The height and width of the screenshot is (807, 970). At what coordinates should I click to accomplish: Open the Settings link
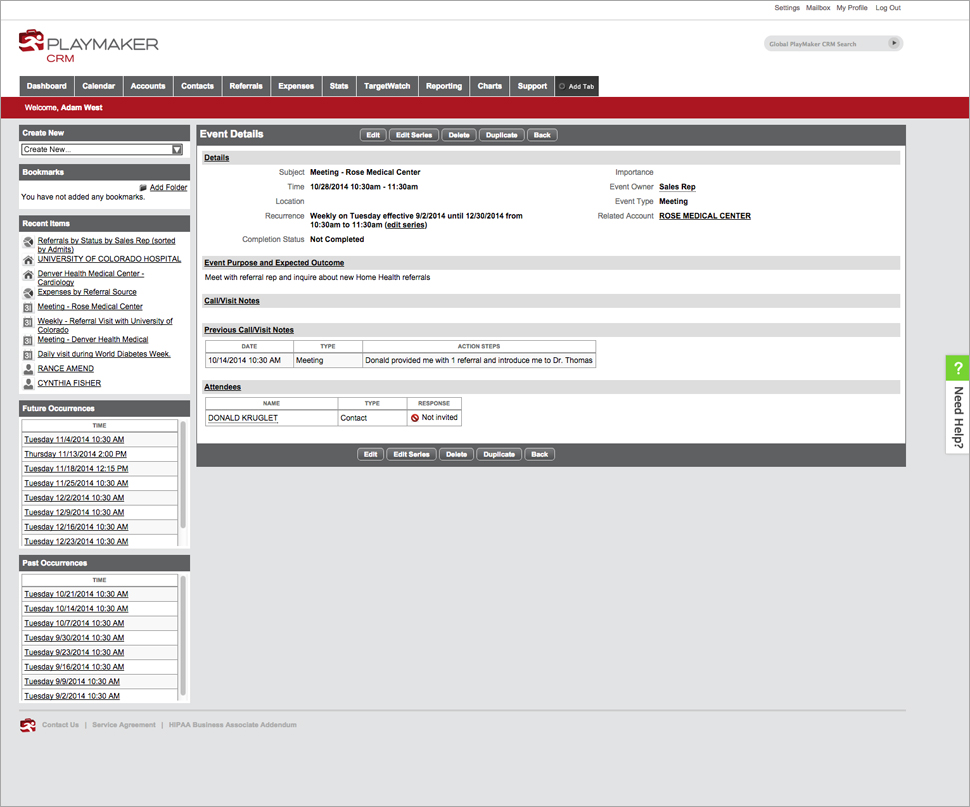point(787,8)
